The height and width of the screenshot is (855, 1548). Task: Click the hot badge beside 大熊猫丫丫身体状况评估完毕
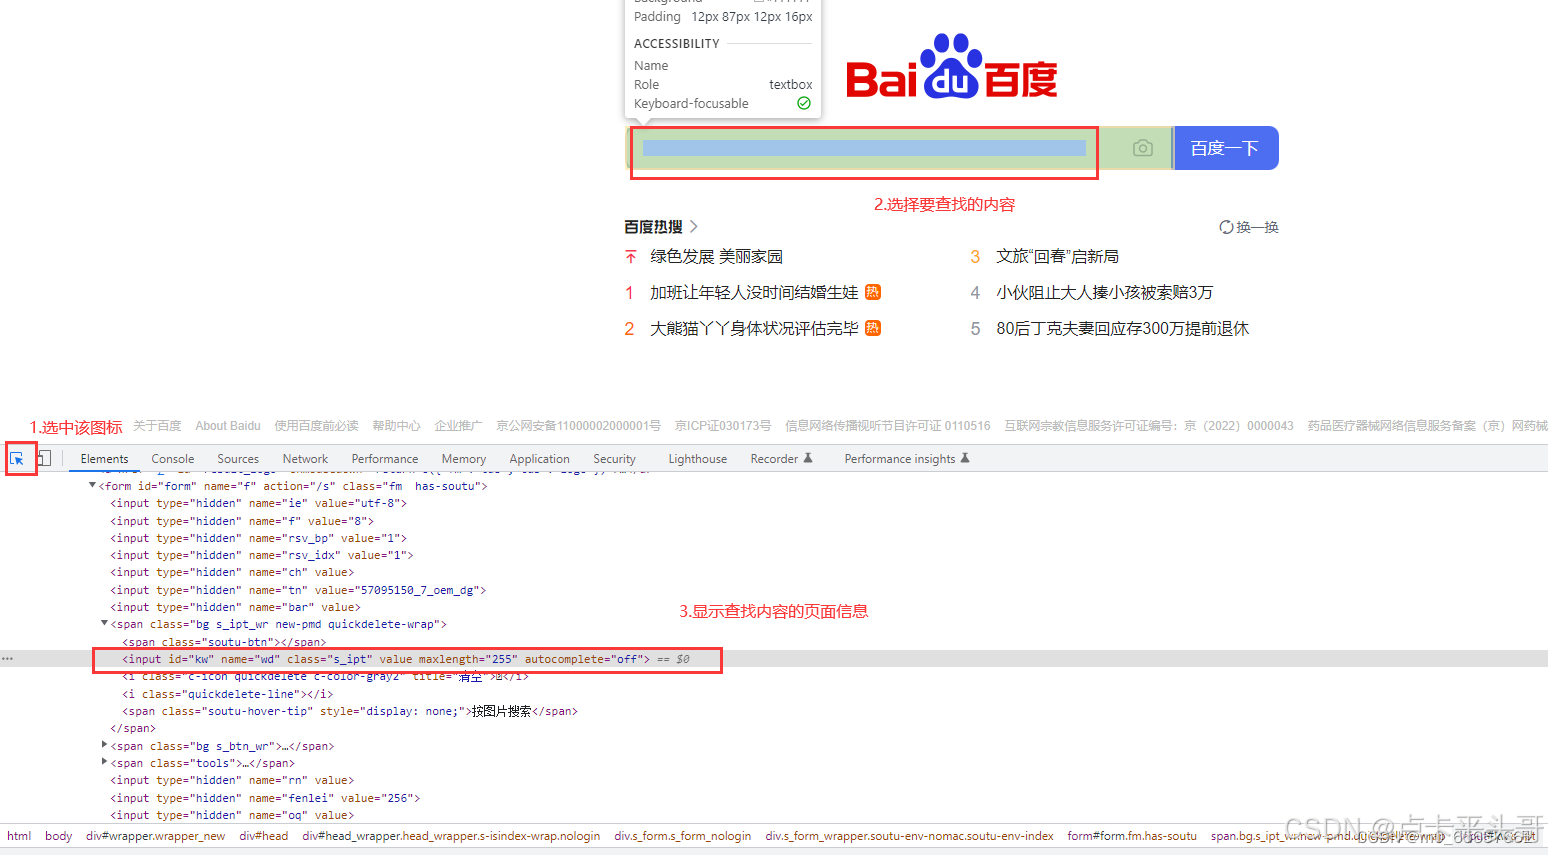click(x=873, y=328)
